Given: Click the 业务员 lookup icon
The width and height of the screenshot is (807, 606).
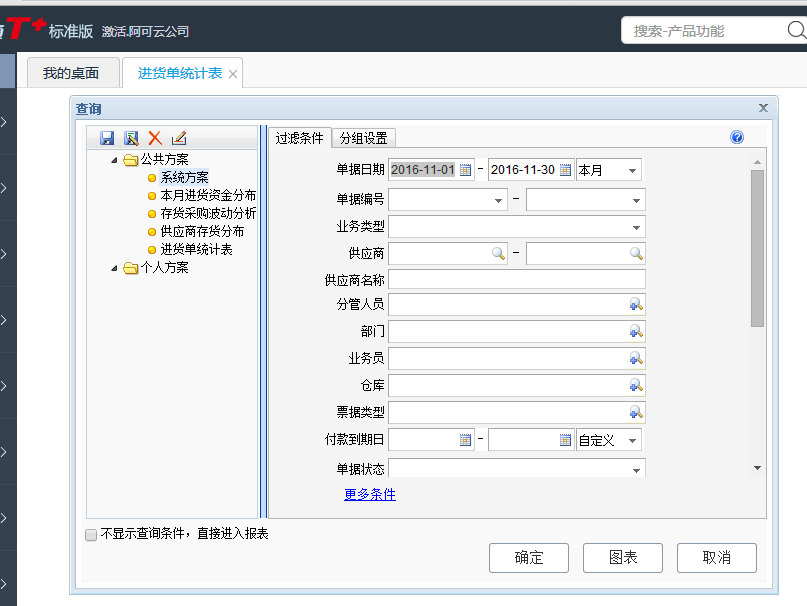Looking at the screenshot, I should (636, 358).
